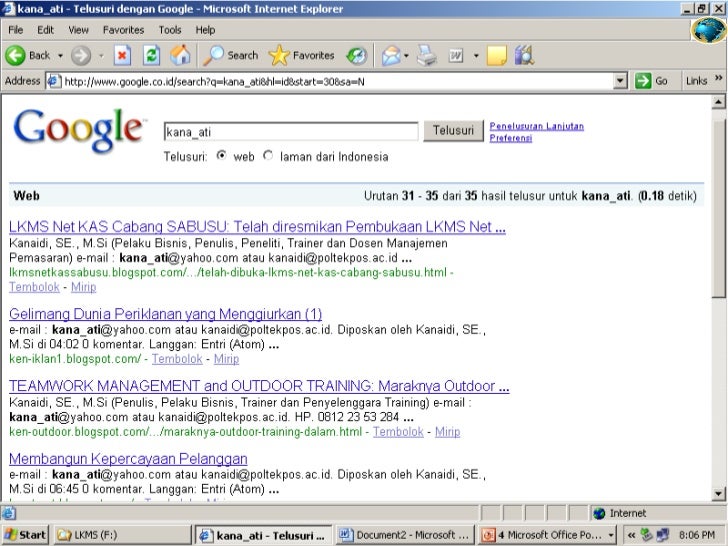
Task: Open Tembolok link for ken-outdoor.blogspot.com
Action: tap(398, 432)
